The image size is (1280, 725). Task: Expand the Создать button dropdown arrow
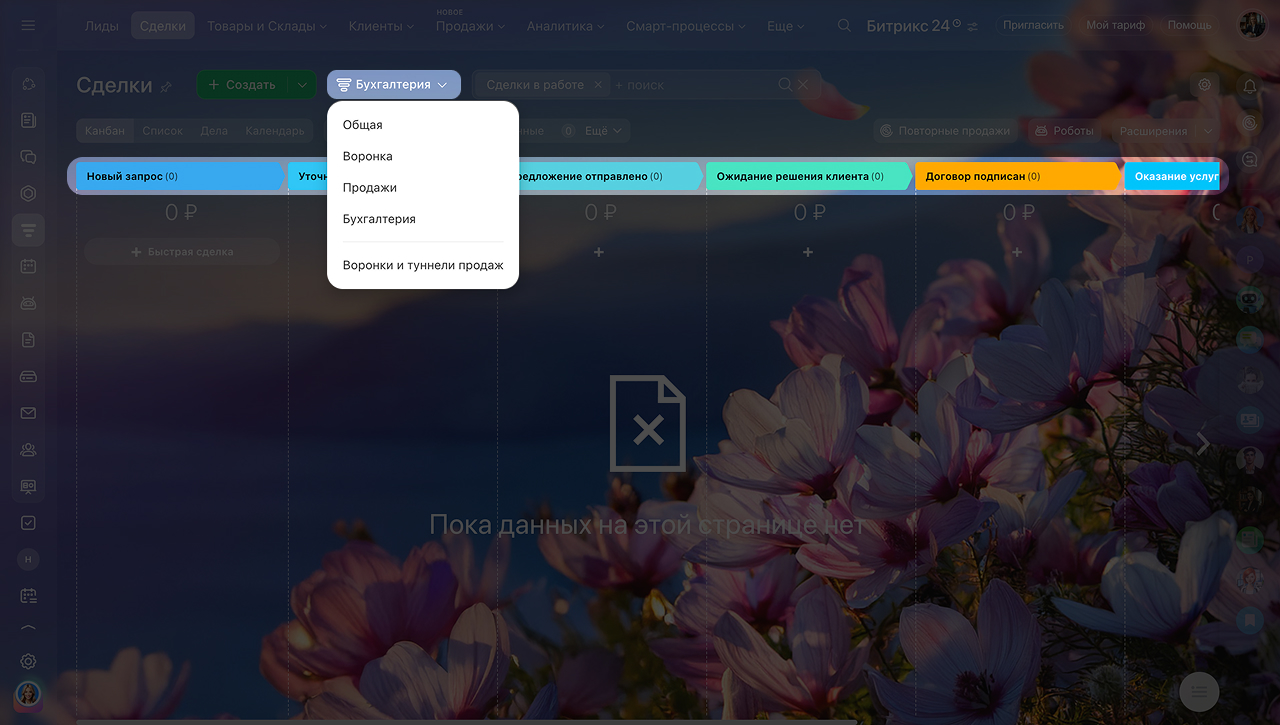click(302, 85)
